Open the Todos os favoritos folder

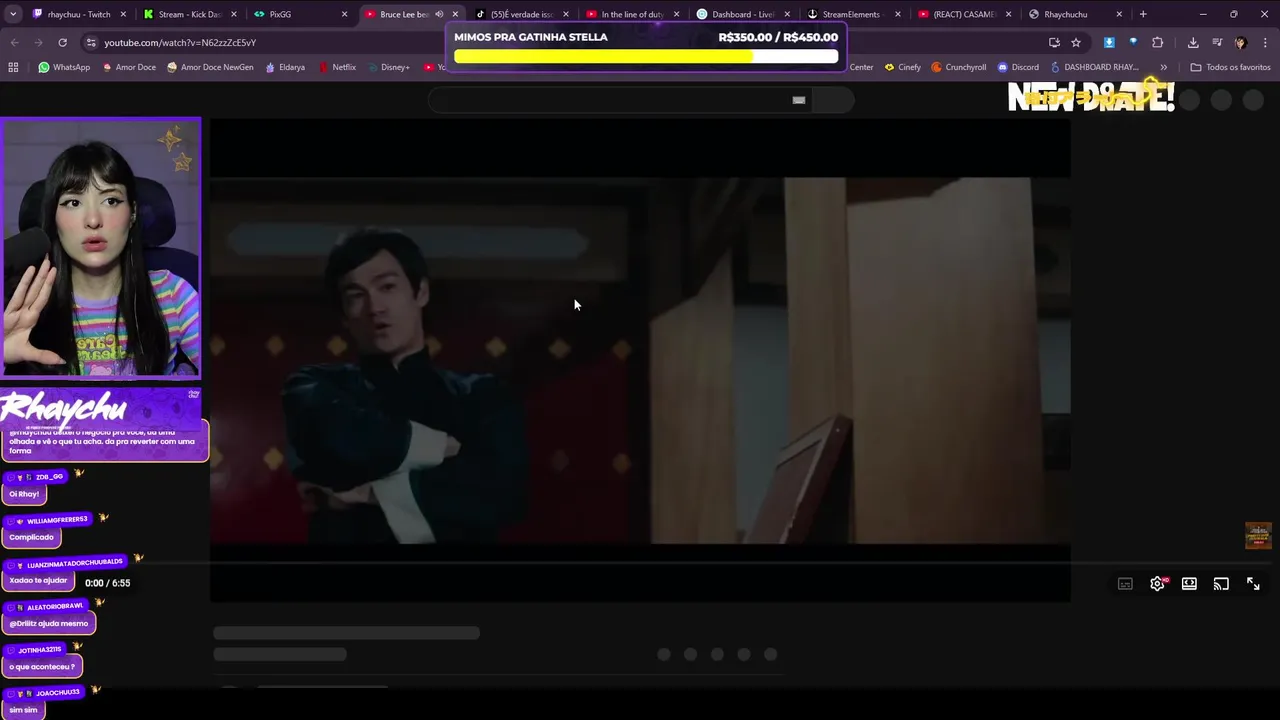point(1230,67)
